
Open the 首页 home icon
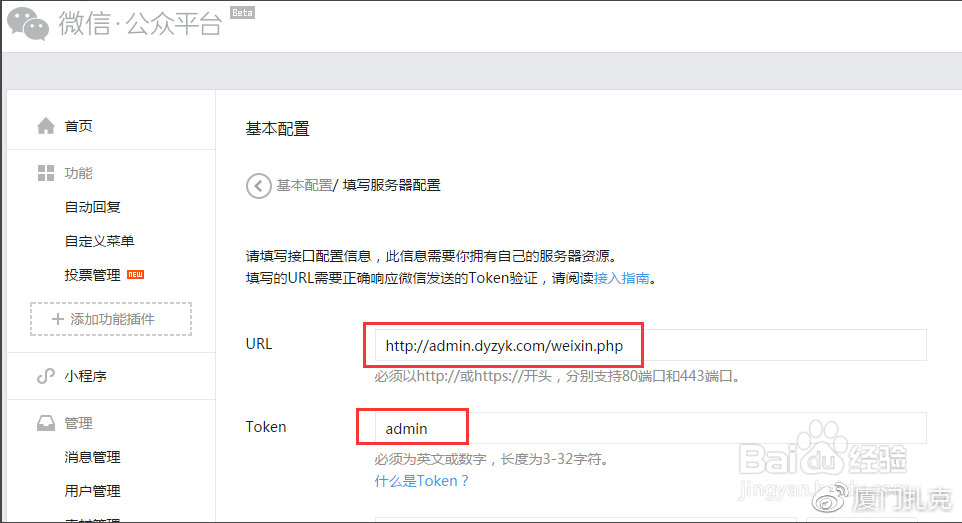click(46, 126)
